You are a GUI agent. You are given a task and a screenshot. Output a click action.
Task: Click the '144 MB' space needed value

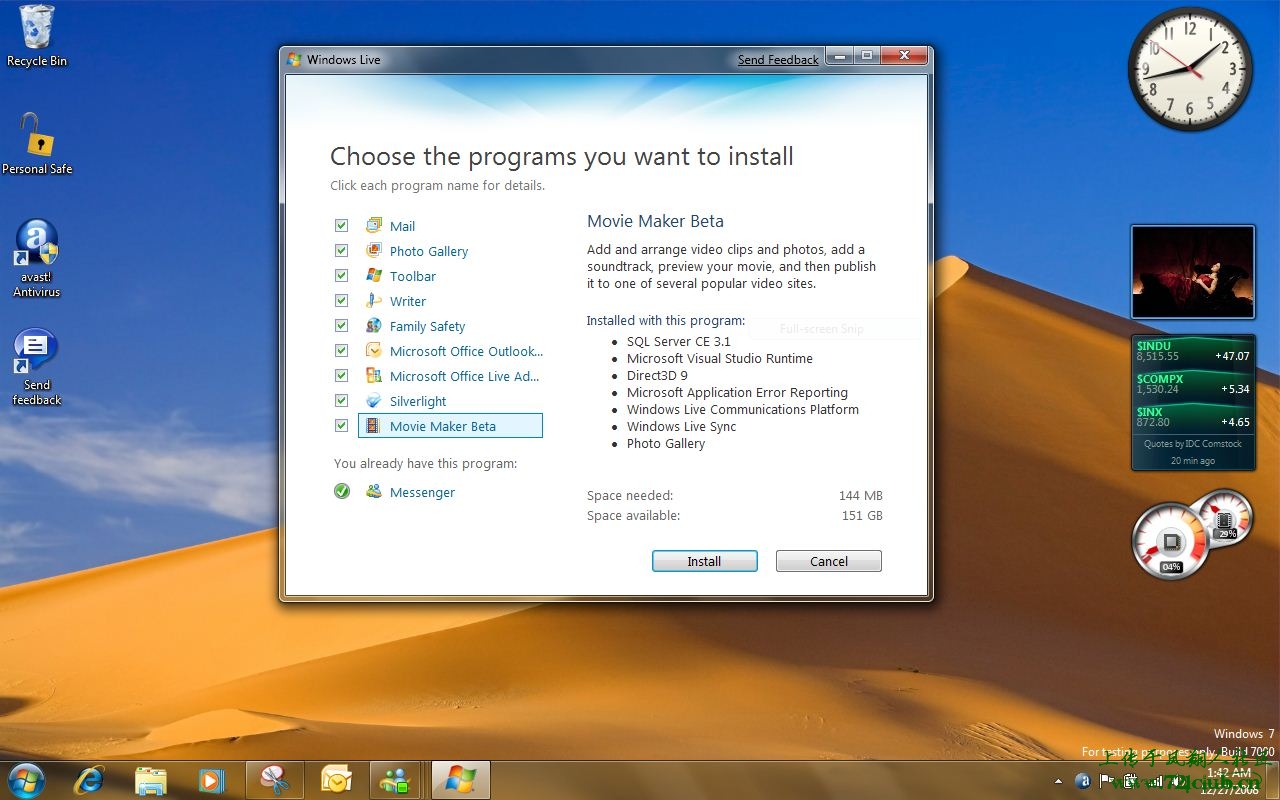[860, 495]
